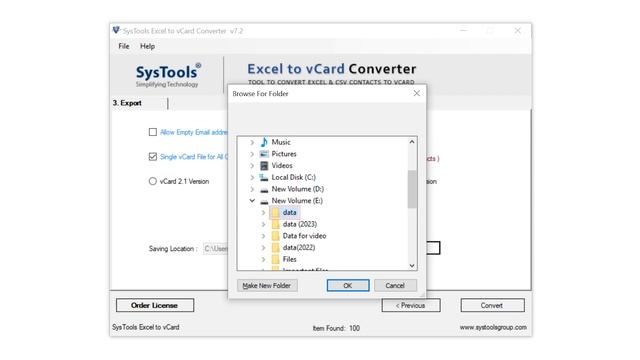Select the Videos tree item label
The width and height of the screenshot is (640, 360).
click(x=282, y=166)
